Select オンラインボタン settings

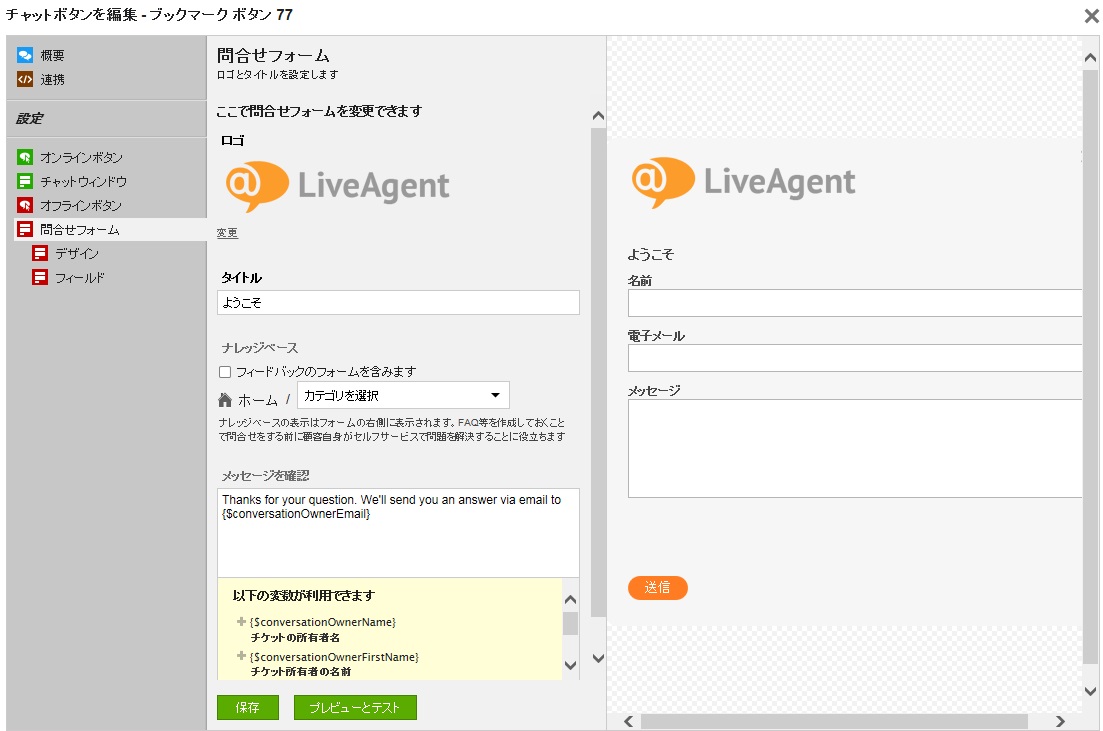[x=81, y=157]
